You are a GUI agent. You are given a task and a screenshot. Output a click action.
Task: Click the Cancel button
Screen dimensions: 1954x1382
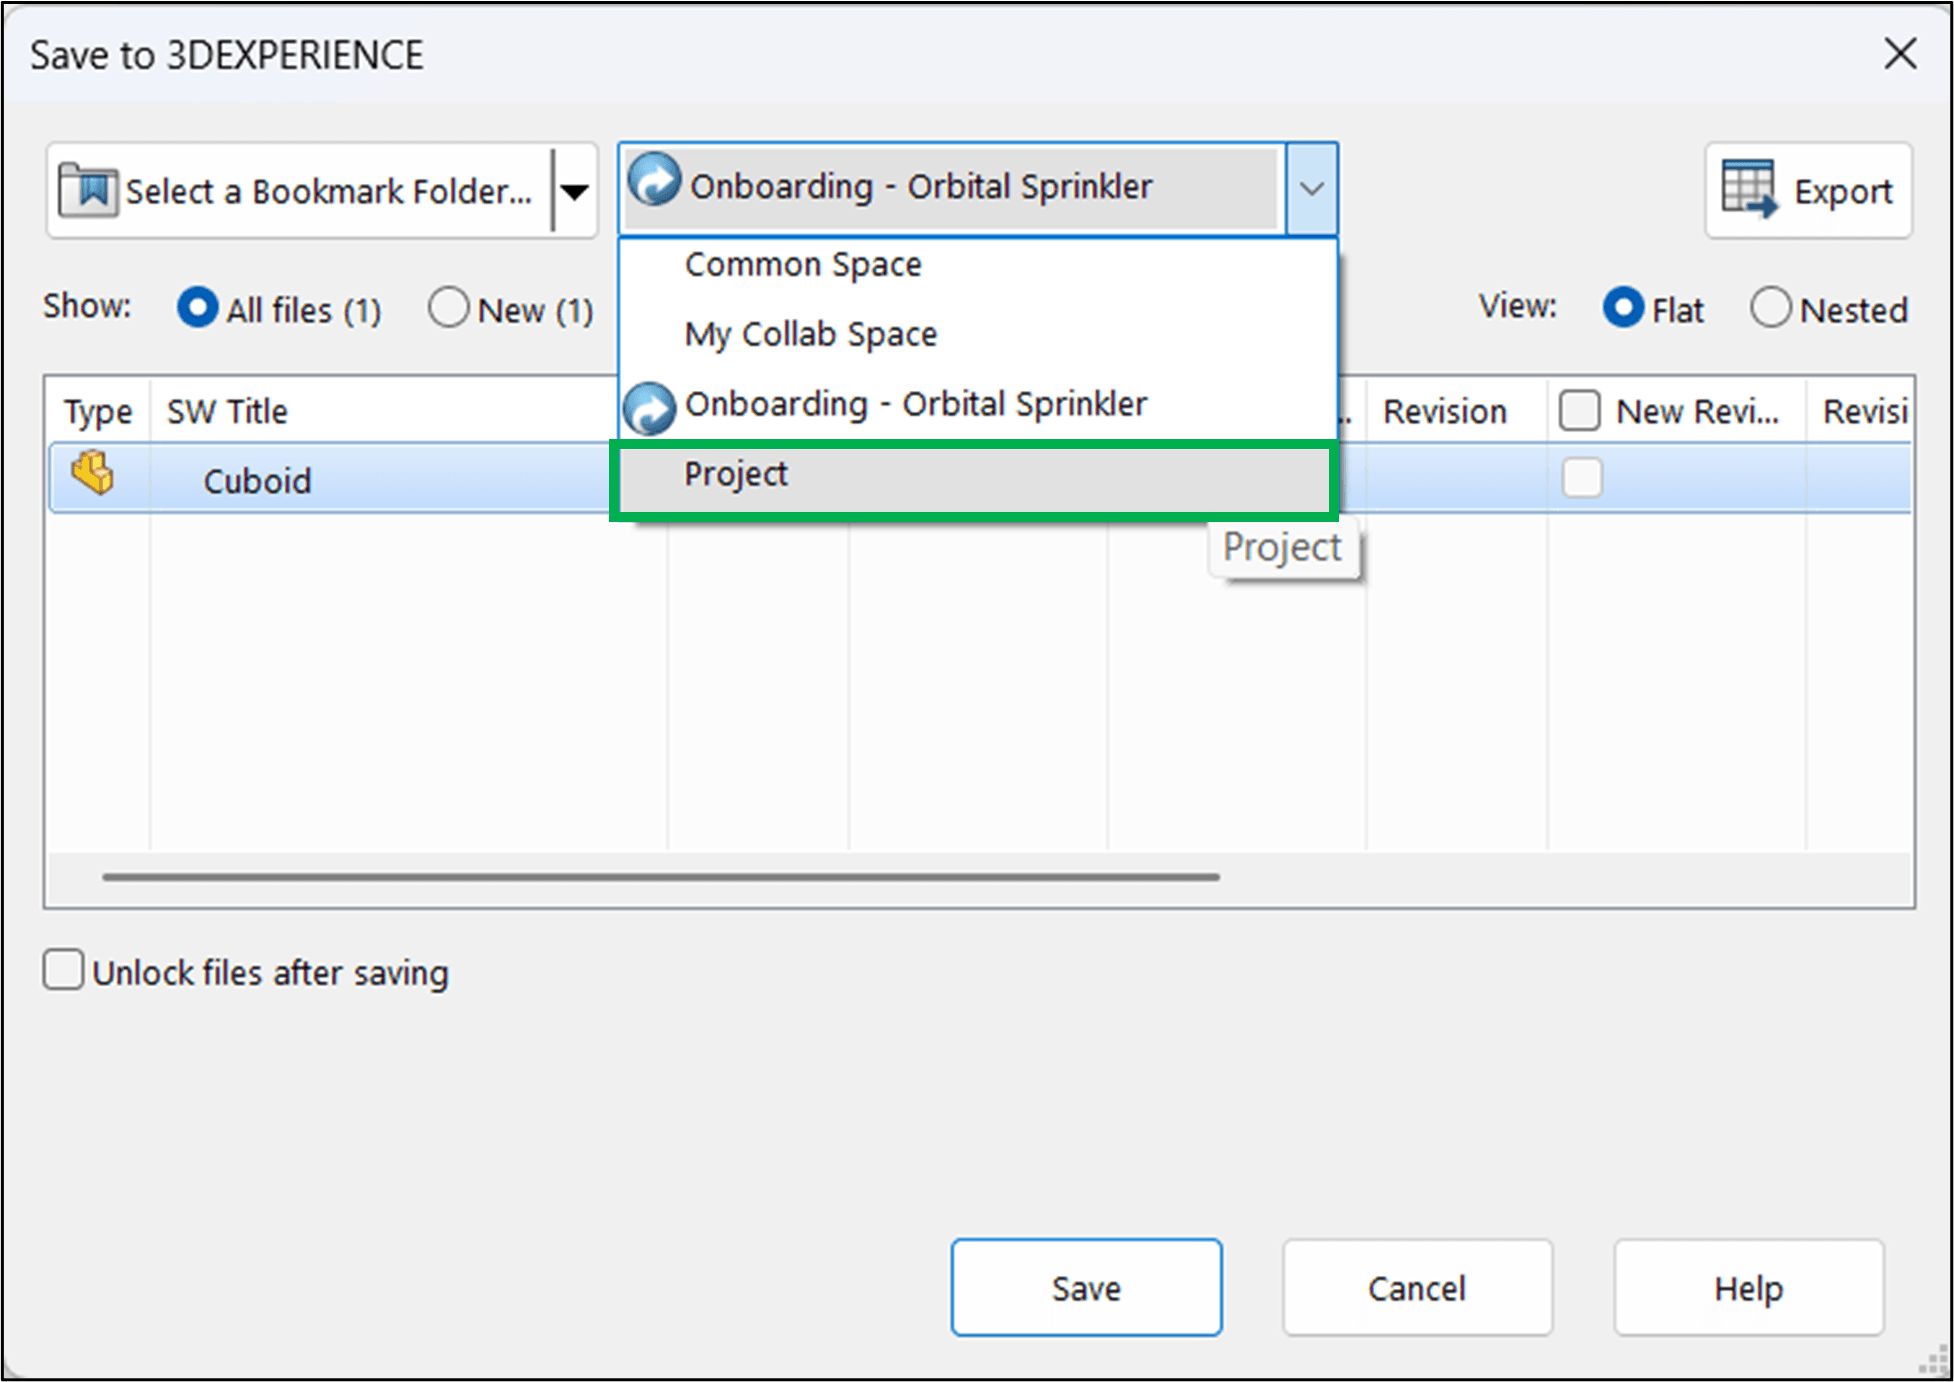(x=1416, y=1287)
